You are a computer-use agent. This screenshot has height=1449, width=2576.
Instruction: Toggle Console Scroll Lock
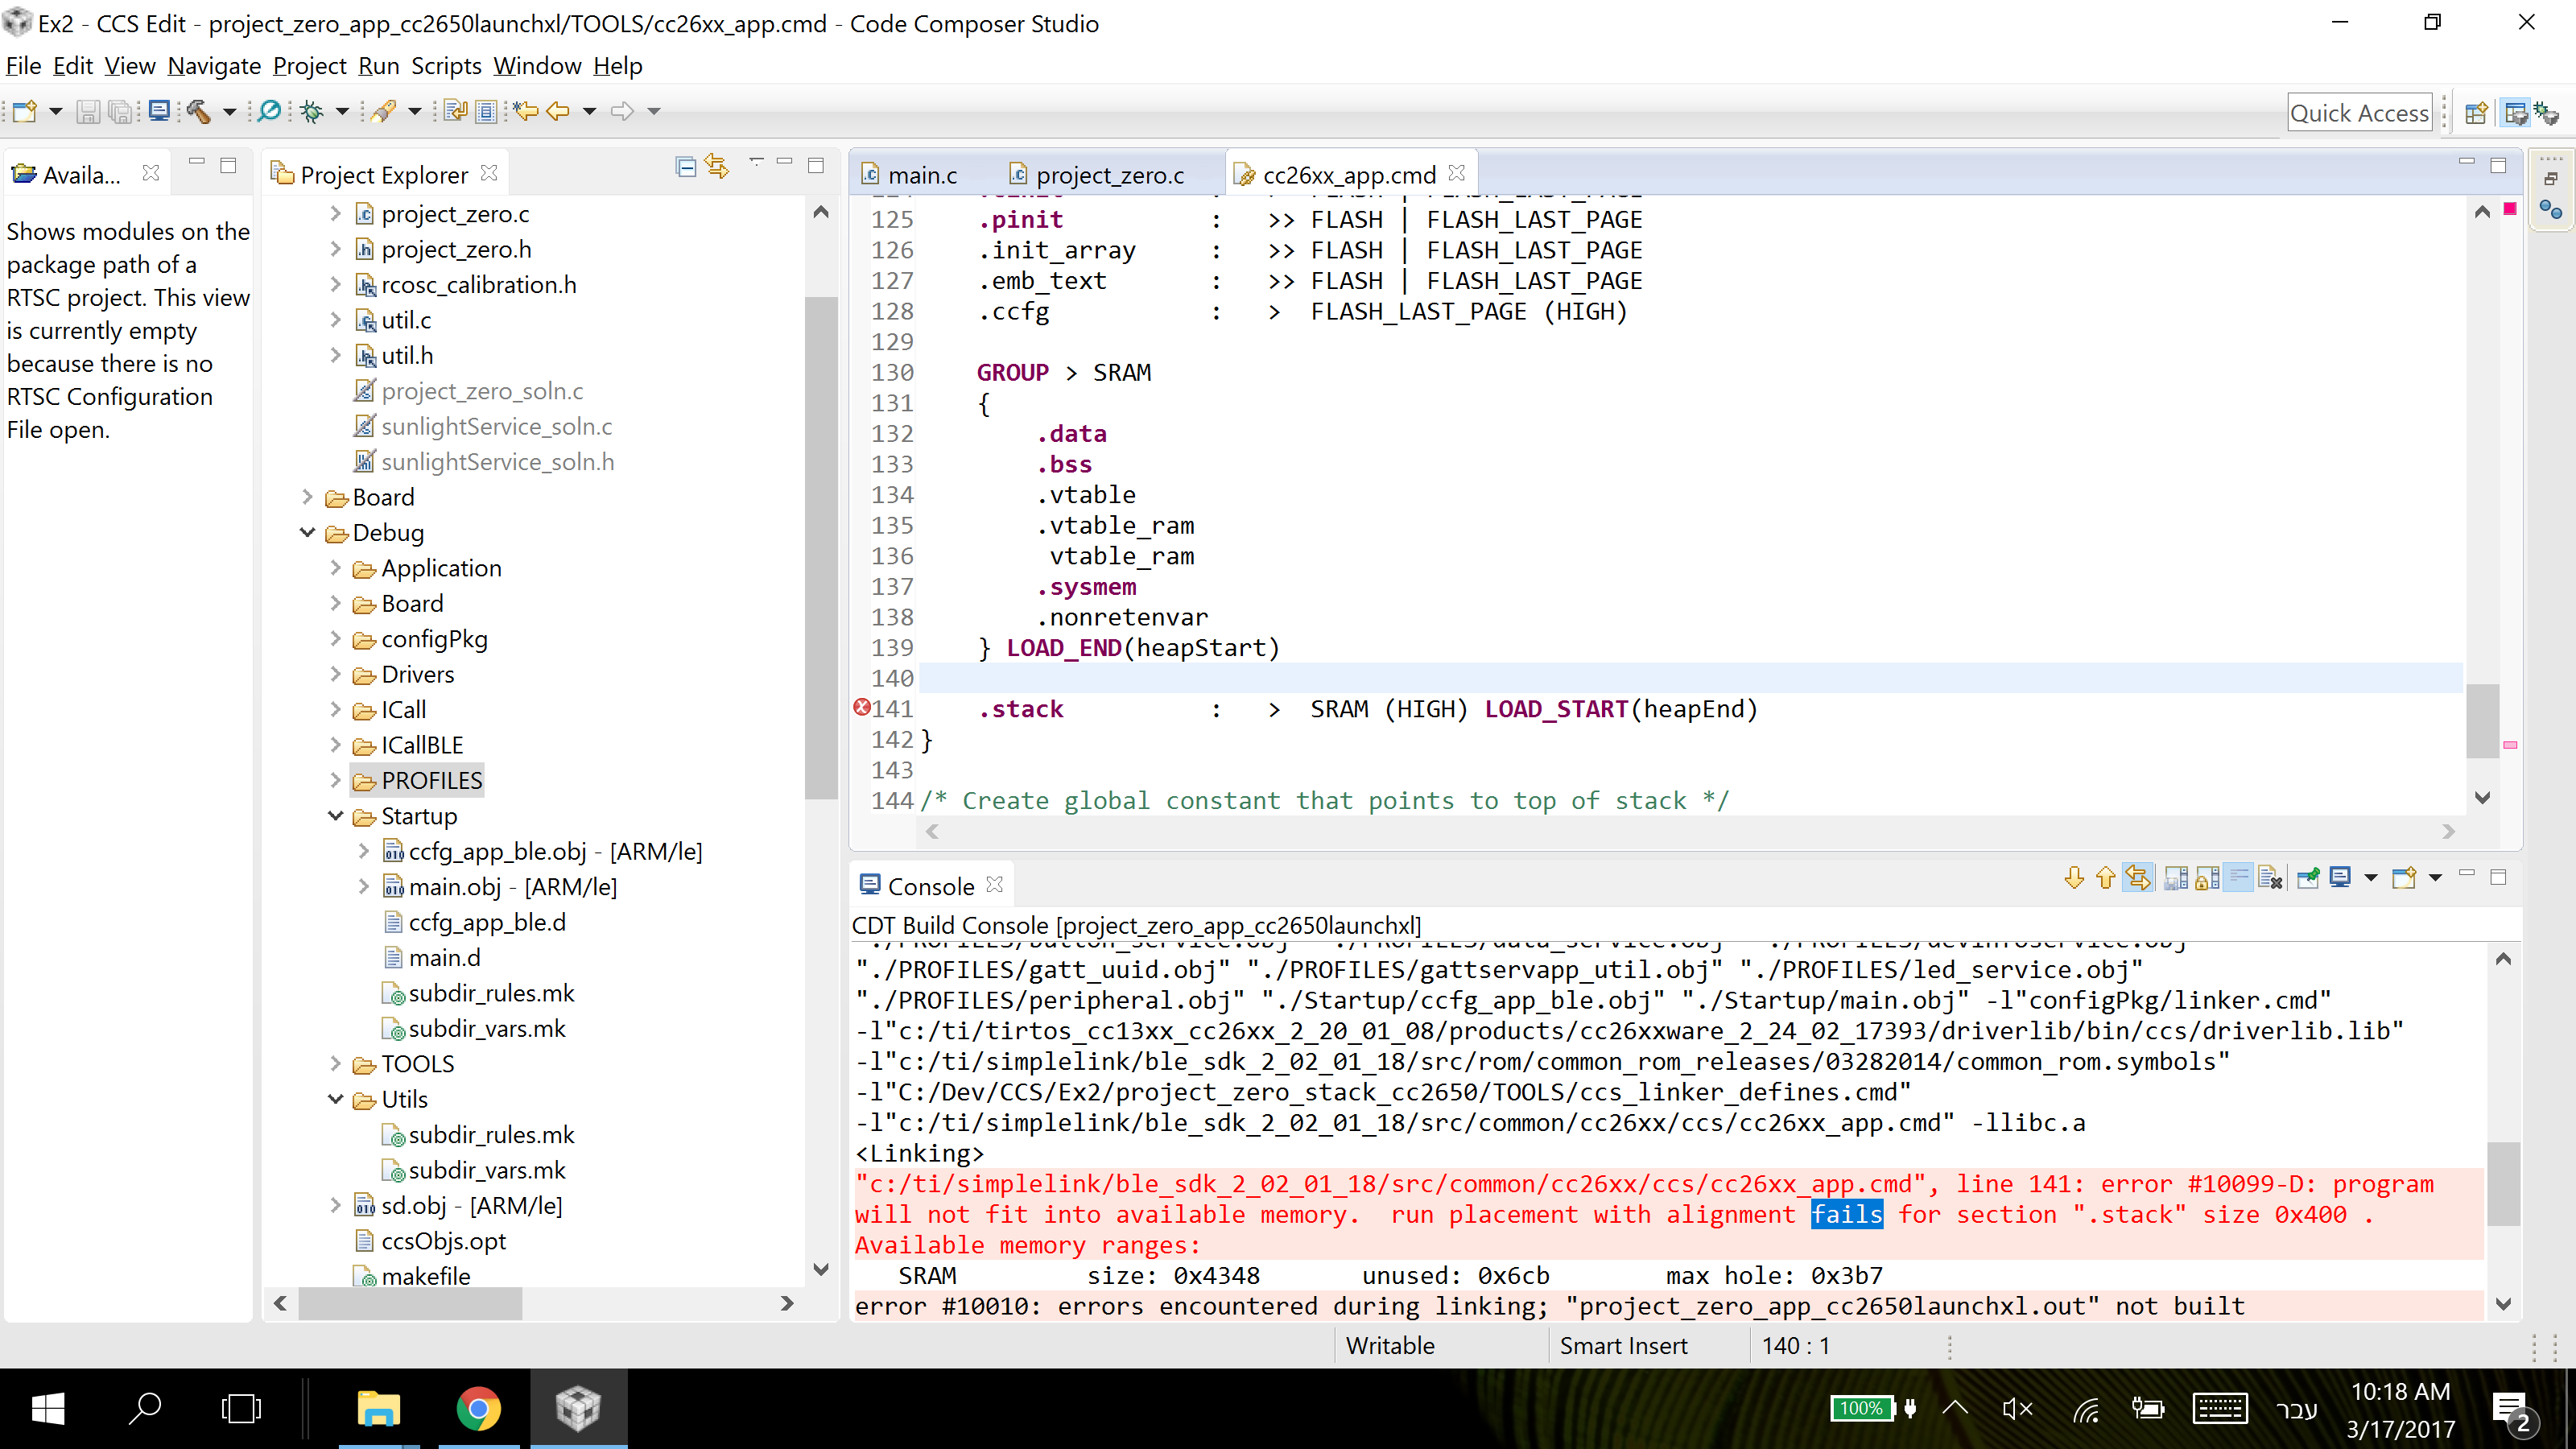point(2207,878)
